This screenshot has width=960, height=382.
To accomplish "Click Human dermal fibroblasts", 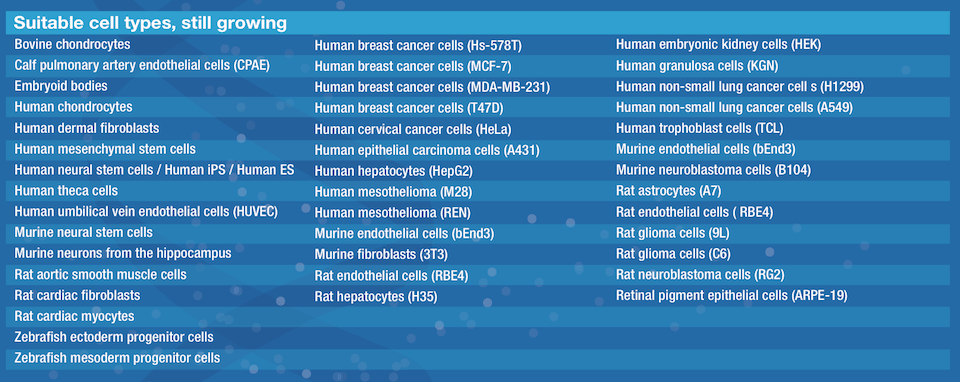I will (87, 129).
